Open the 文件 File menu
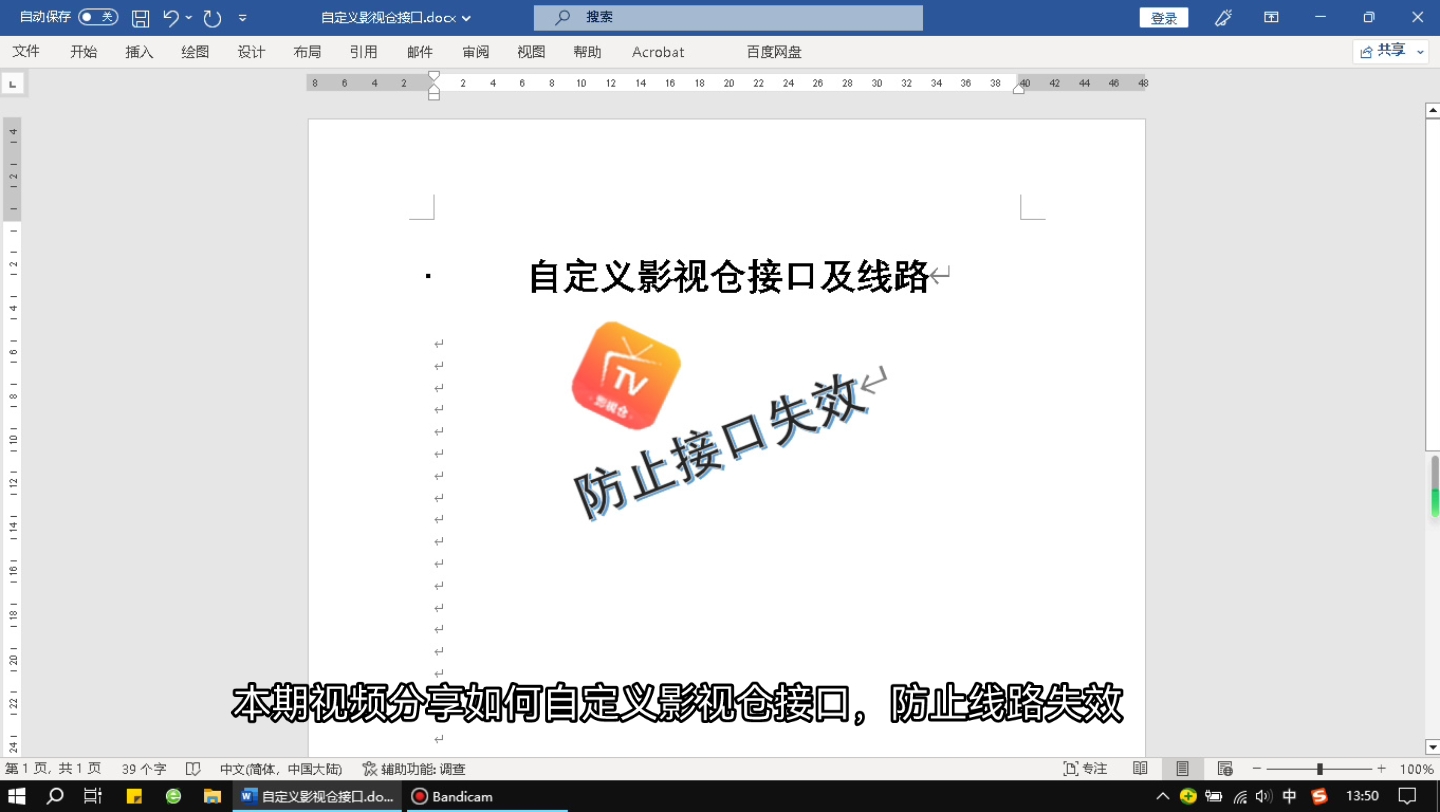The height and width of the screenshot is (812, 1440). 27,52
